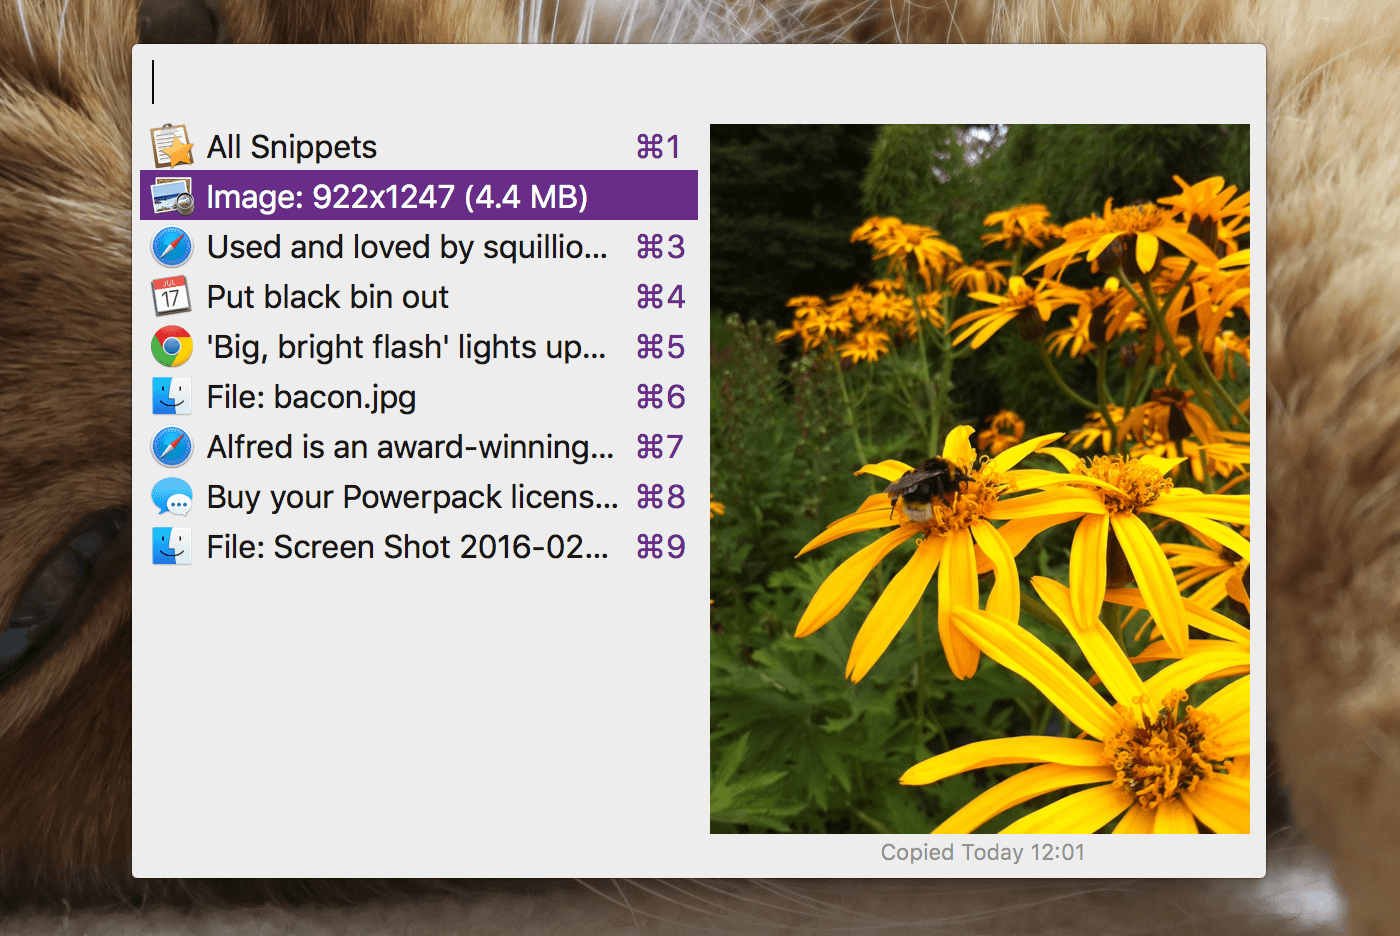
Task: Click the Chrome icon beside 'Big, bright flash'
Action: (171, 346)
